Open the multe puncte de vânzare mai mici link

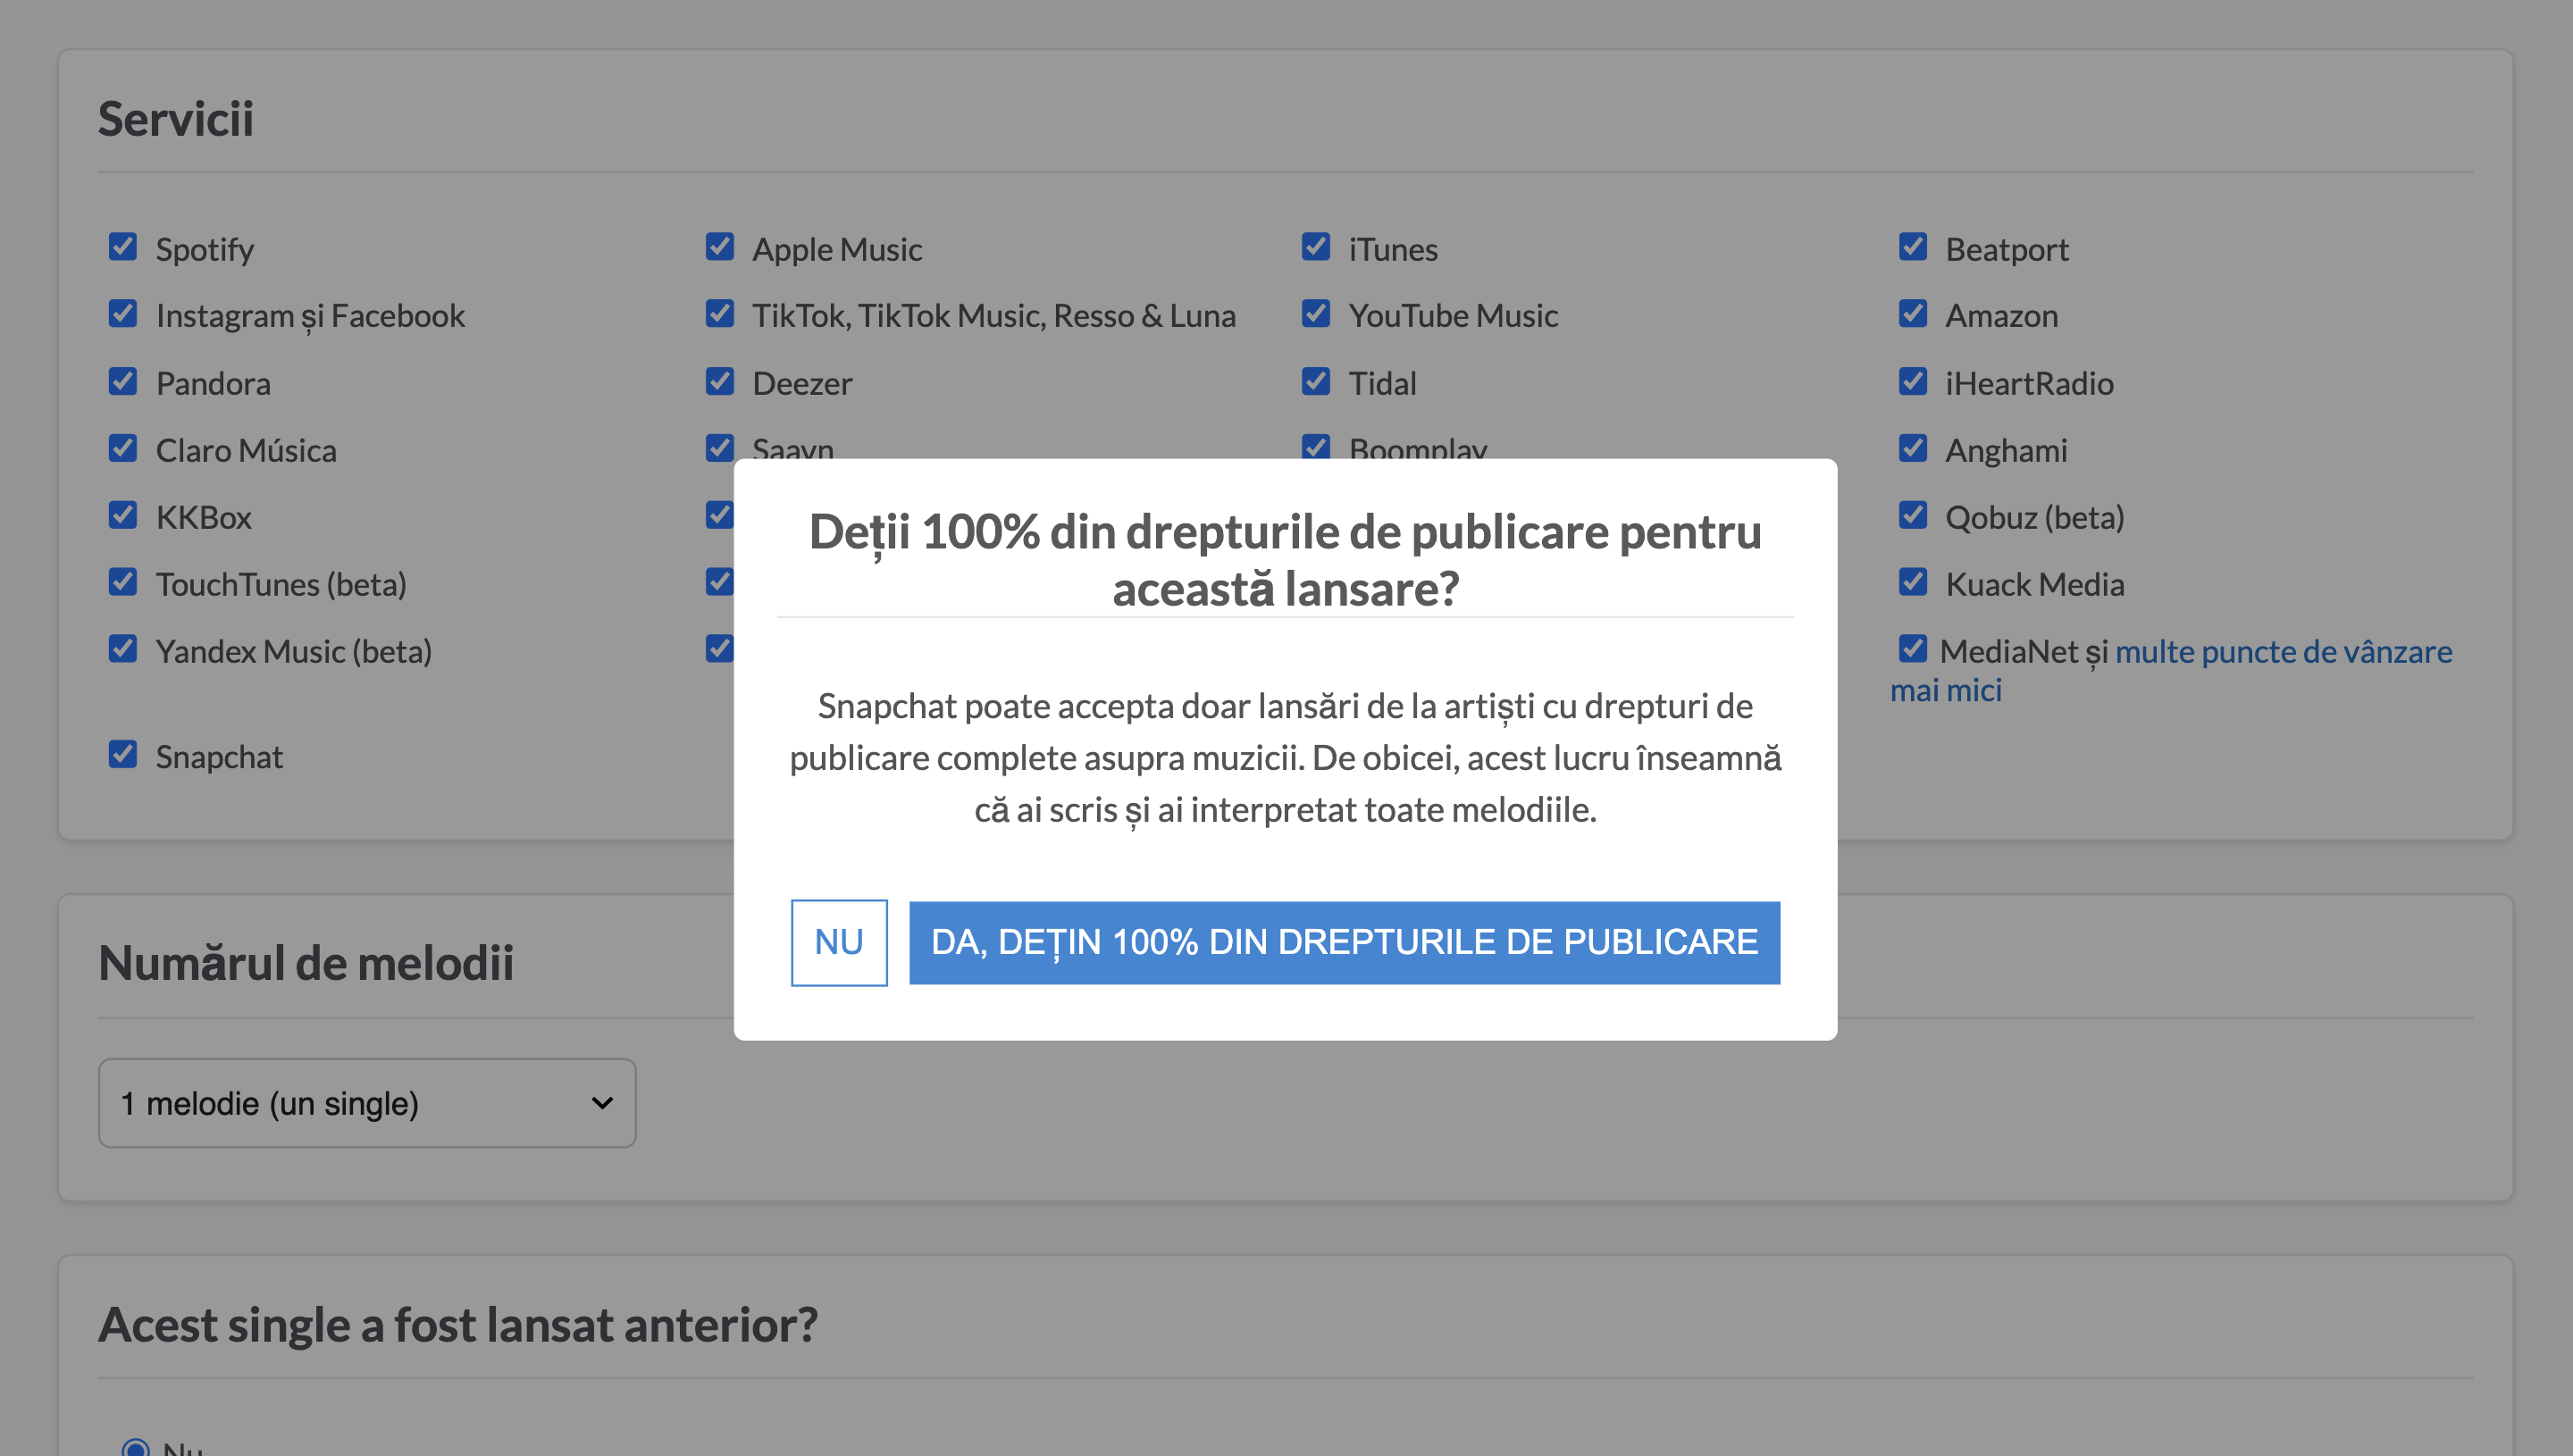(x=2283, y=652)
